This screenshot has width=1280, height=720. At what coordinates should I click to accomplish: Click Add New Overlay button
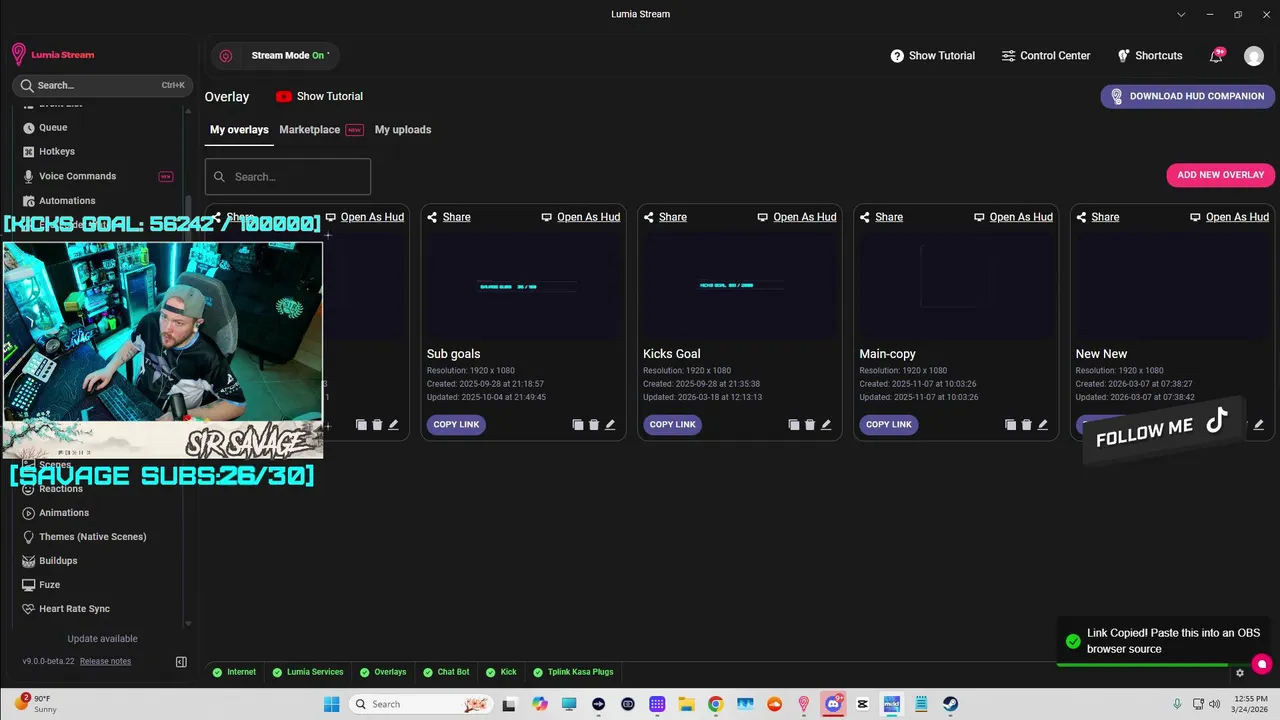pos(1221,175)
